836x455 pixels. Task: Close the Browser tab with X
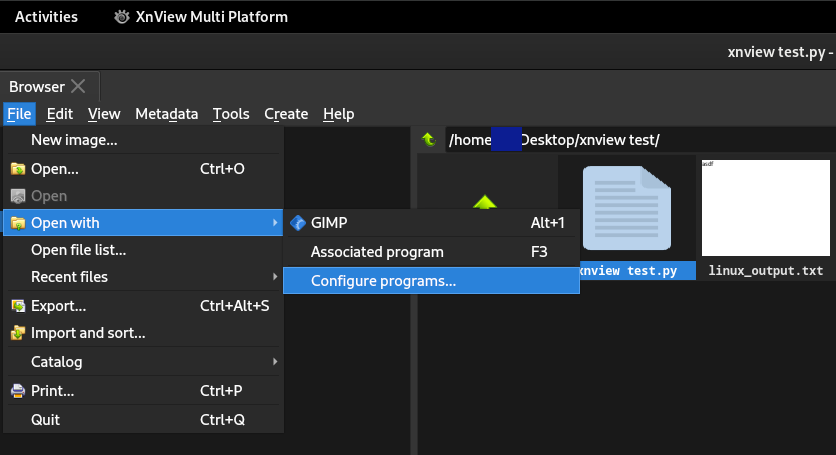78,86
